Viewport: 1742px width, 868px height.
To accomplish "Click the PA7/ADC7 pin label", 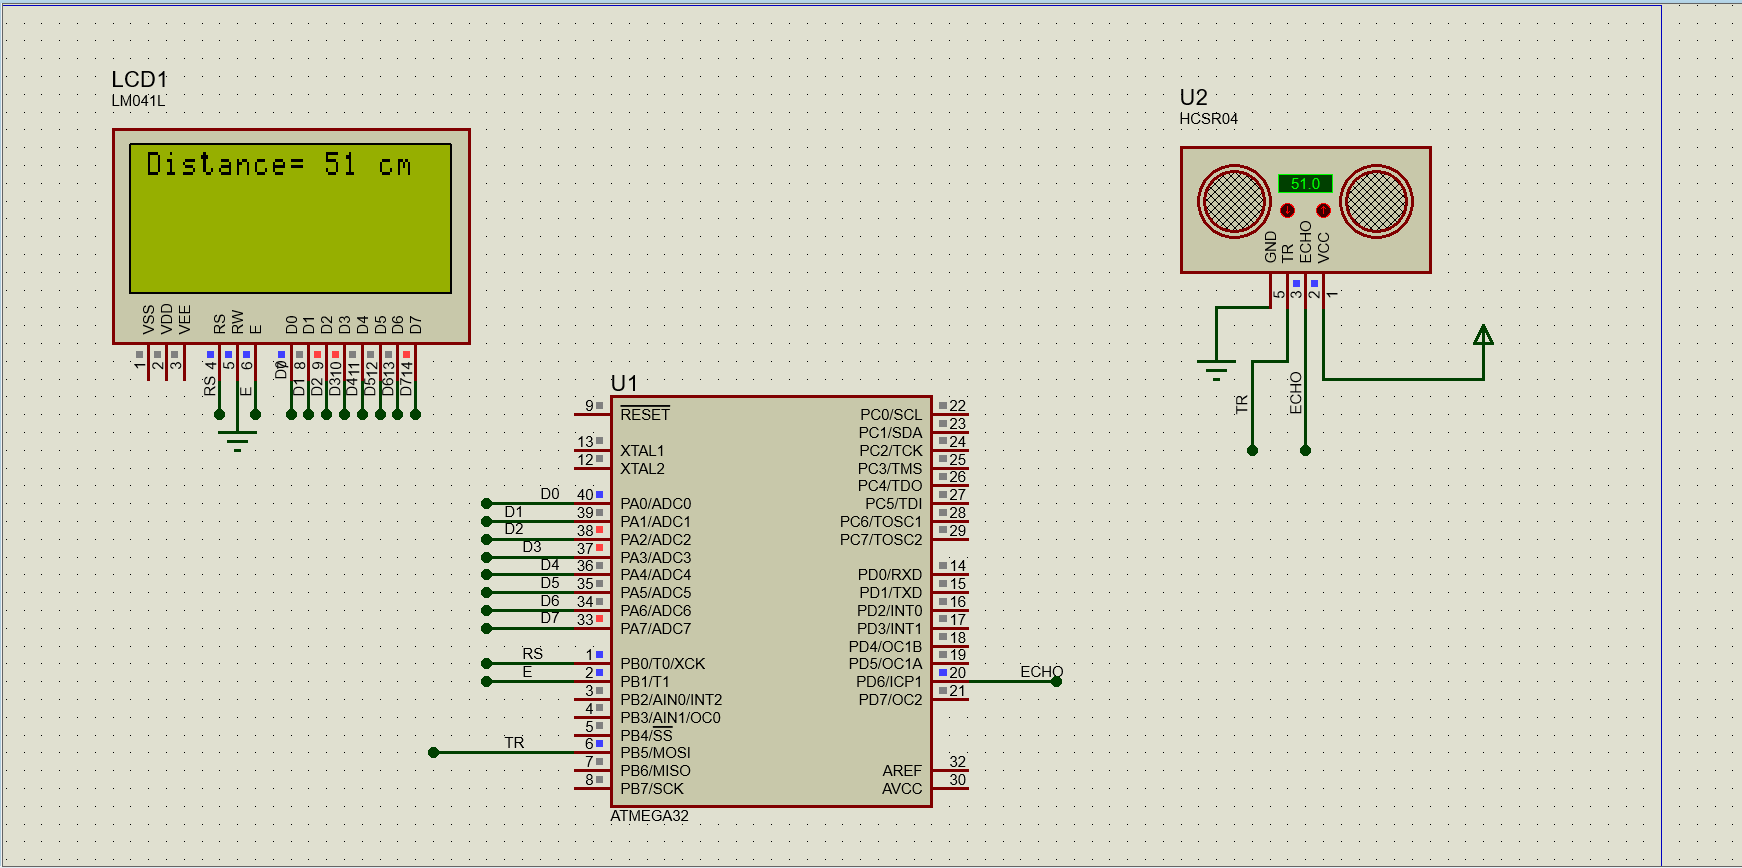I will point(655,629).
